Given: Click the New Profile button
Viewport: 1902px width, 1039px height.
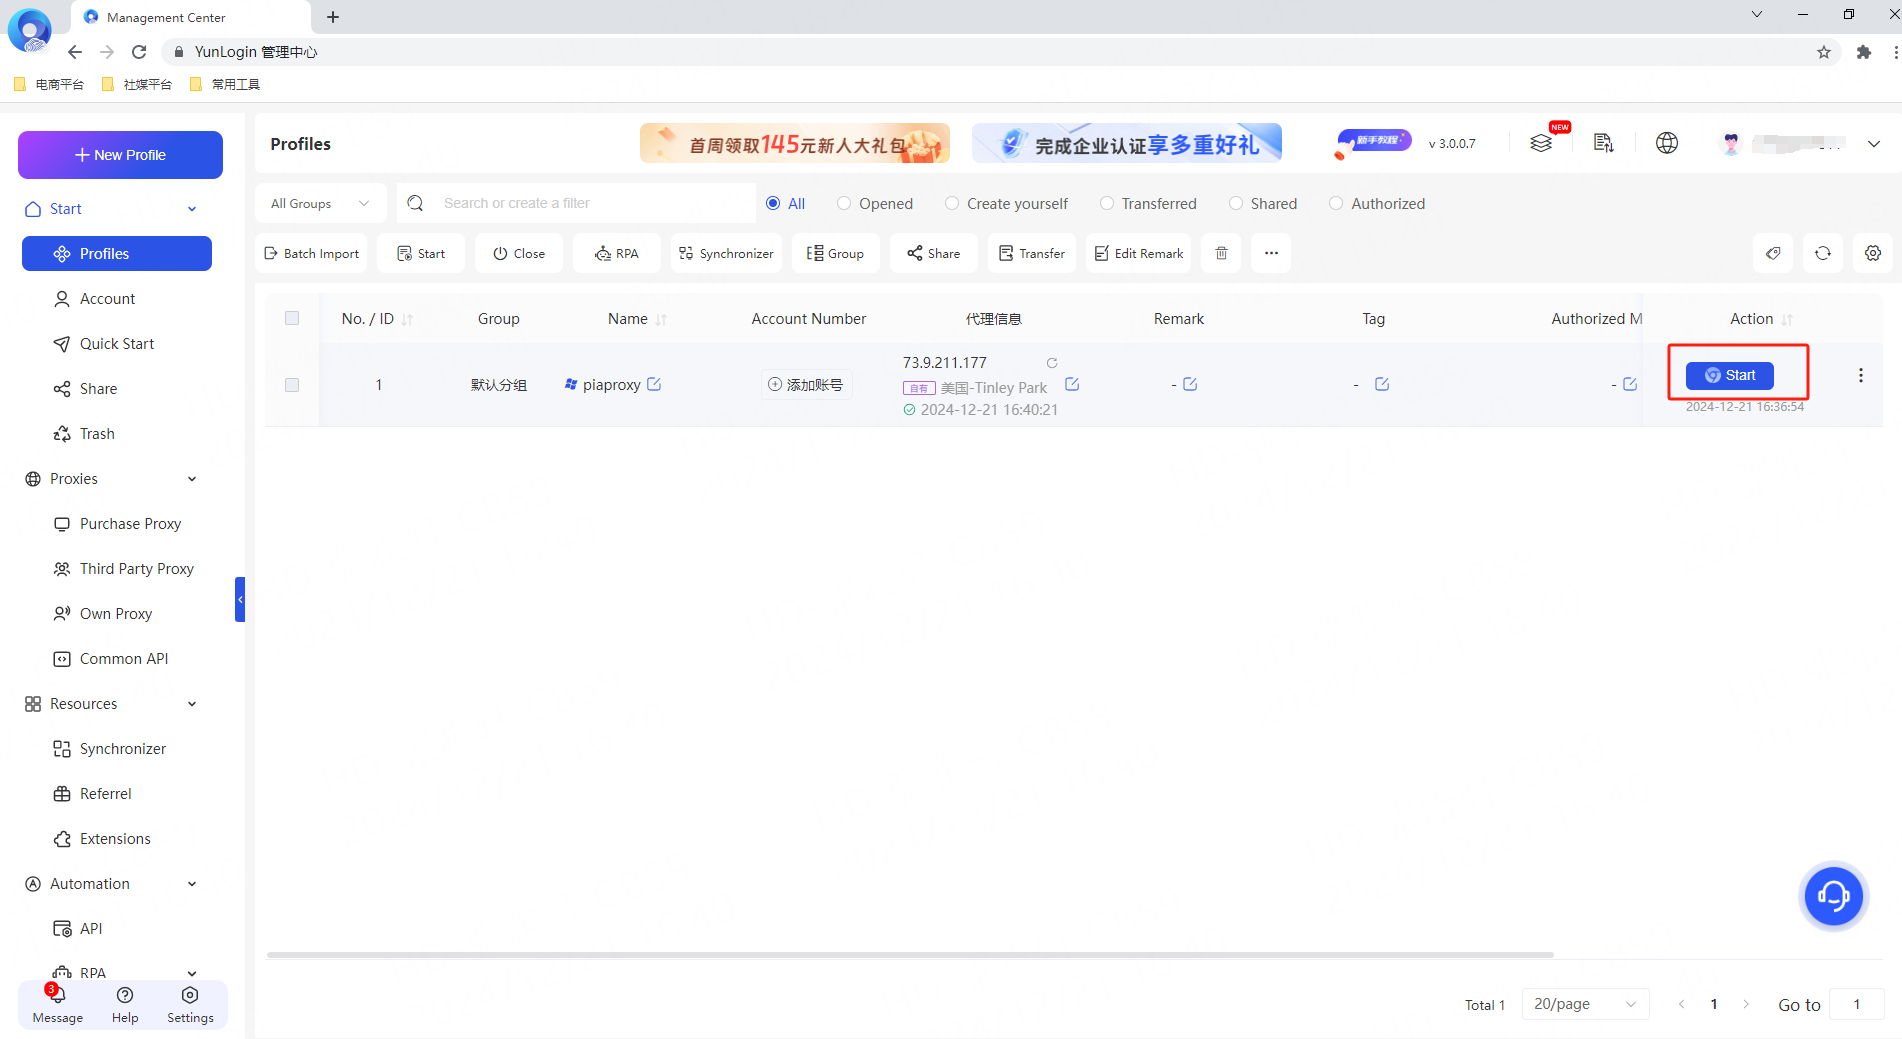Looking at the screenshot, I should [120, 155].
